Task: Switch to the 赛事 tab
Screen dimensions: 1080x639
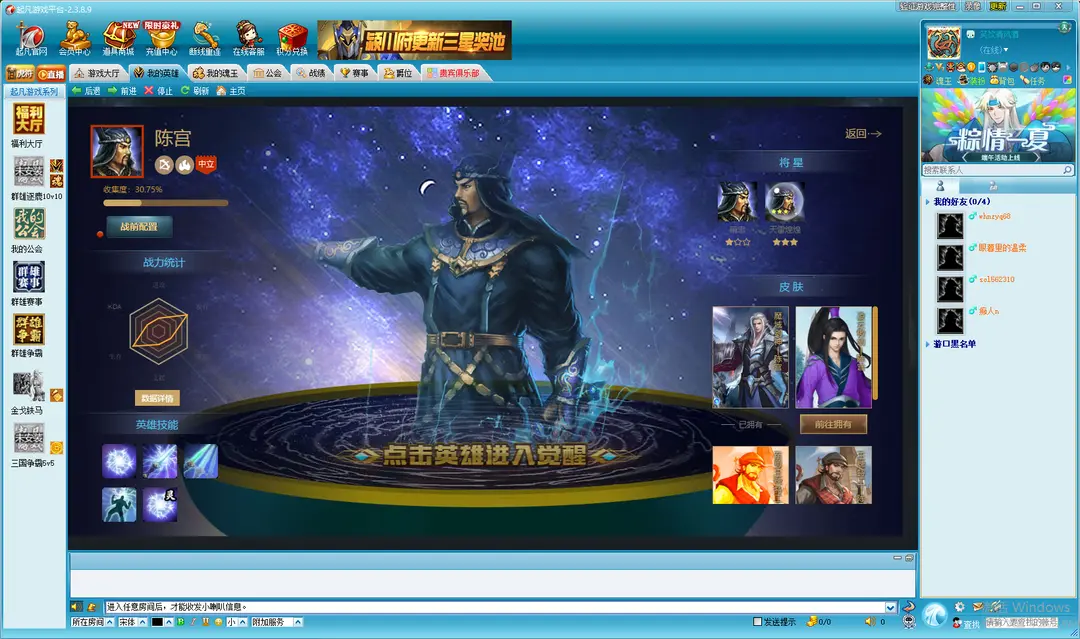Action: click(355, 73)
